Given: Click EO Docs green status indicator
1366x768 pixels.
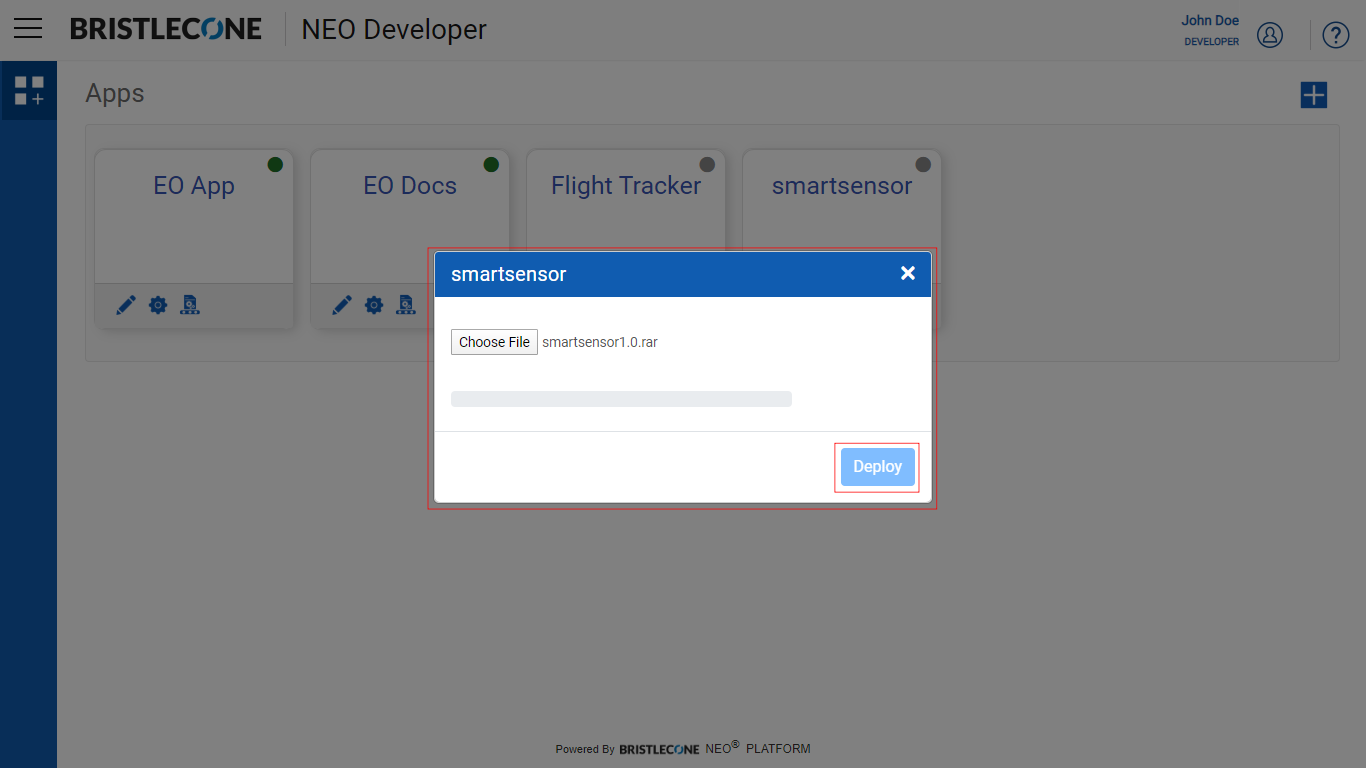Looking at the screenshot, I should pyautogui.click(x=491, y=164).
